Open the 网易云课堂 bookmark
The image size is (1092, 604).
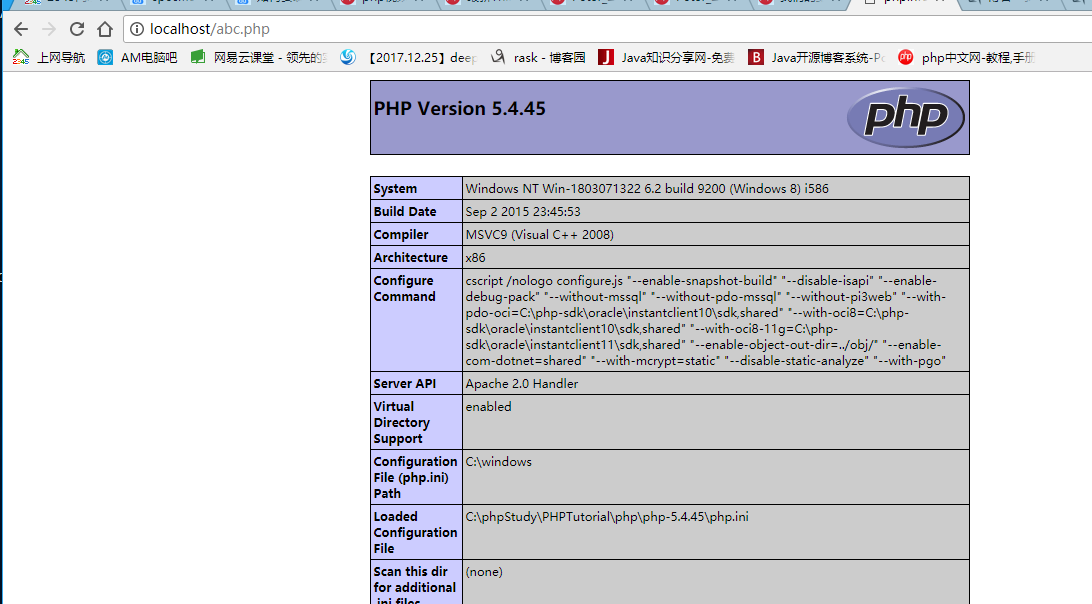(259, 57)
